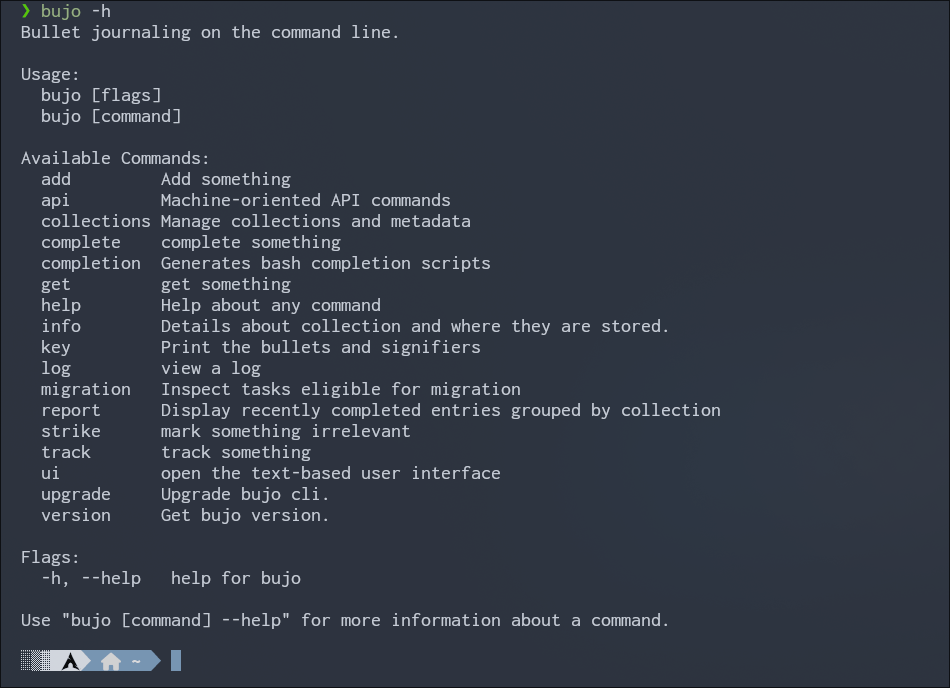
Task: Click the "version" command entry
Action: tap(76, 515)
